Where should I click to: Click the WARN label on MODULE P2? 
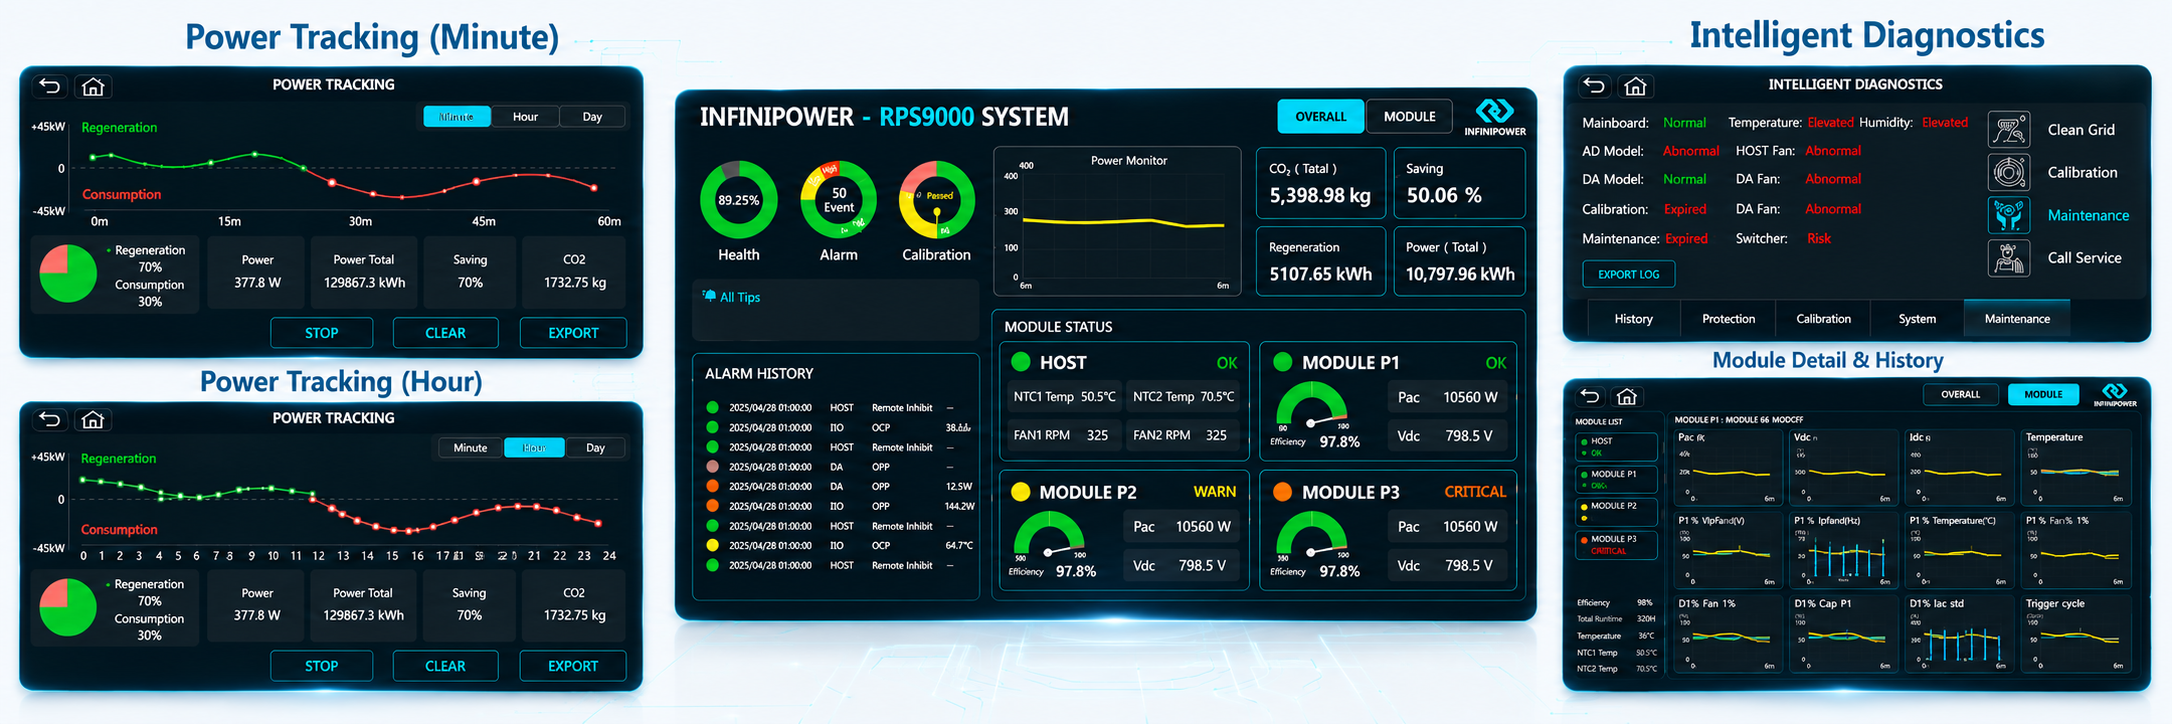coord(1214,492)
